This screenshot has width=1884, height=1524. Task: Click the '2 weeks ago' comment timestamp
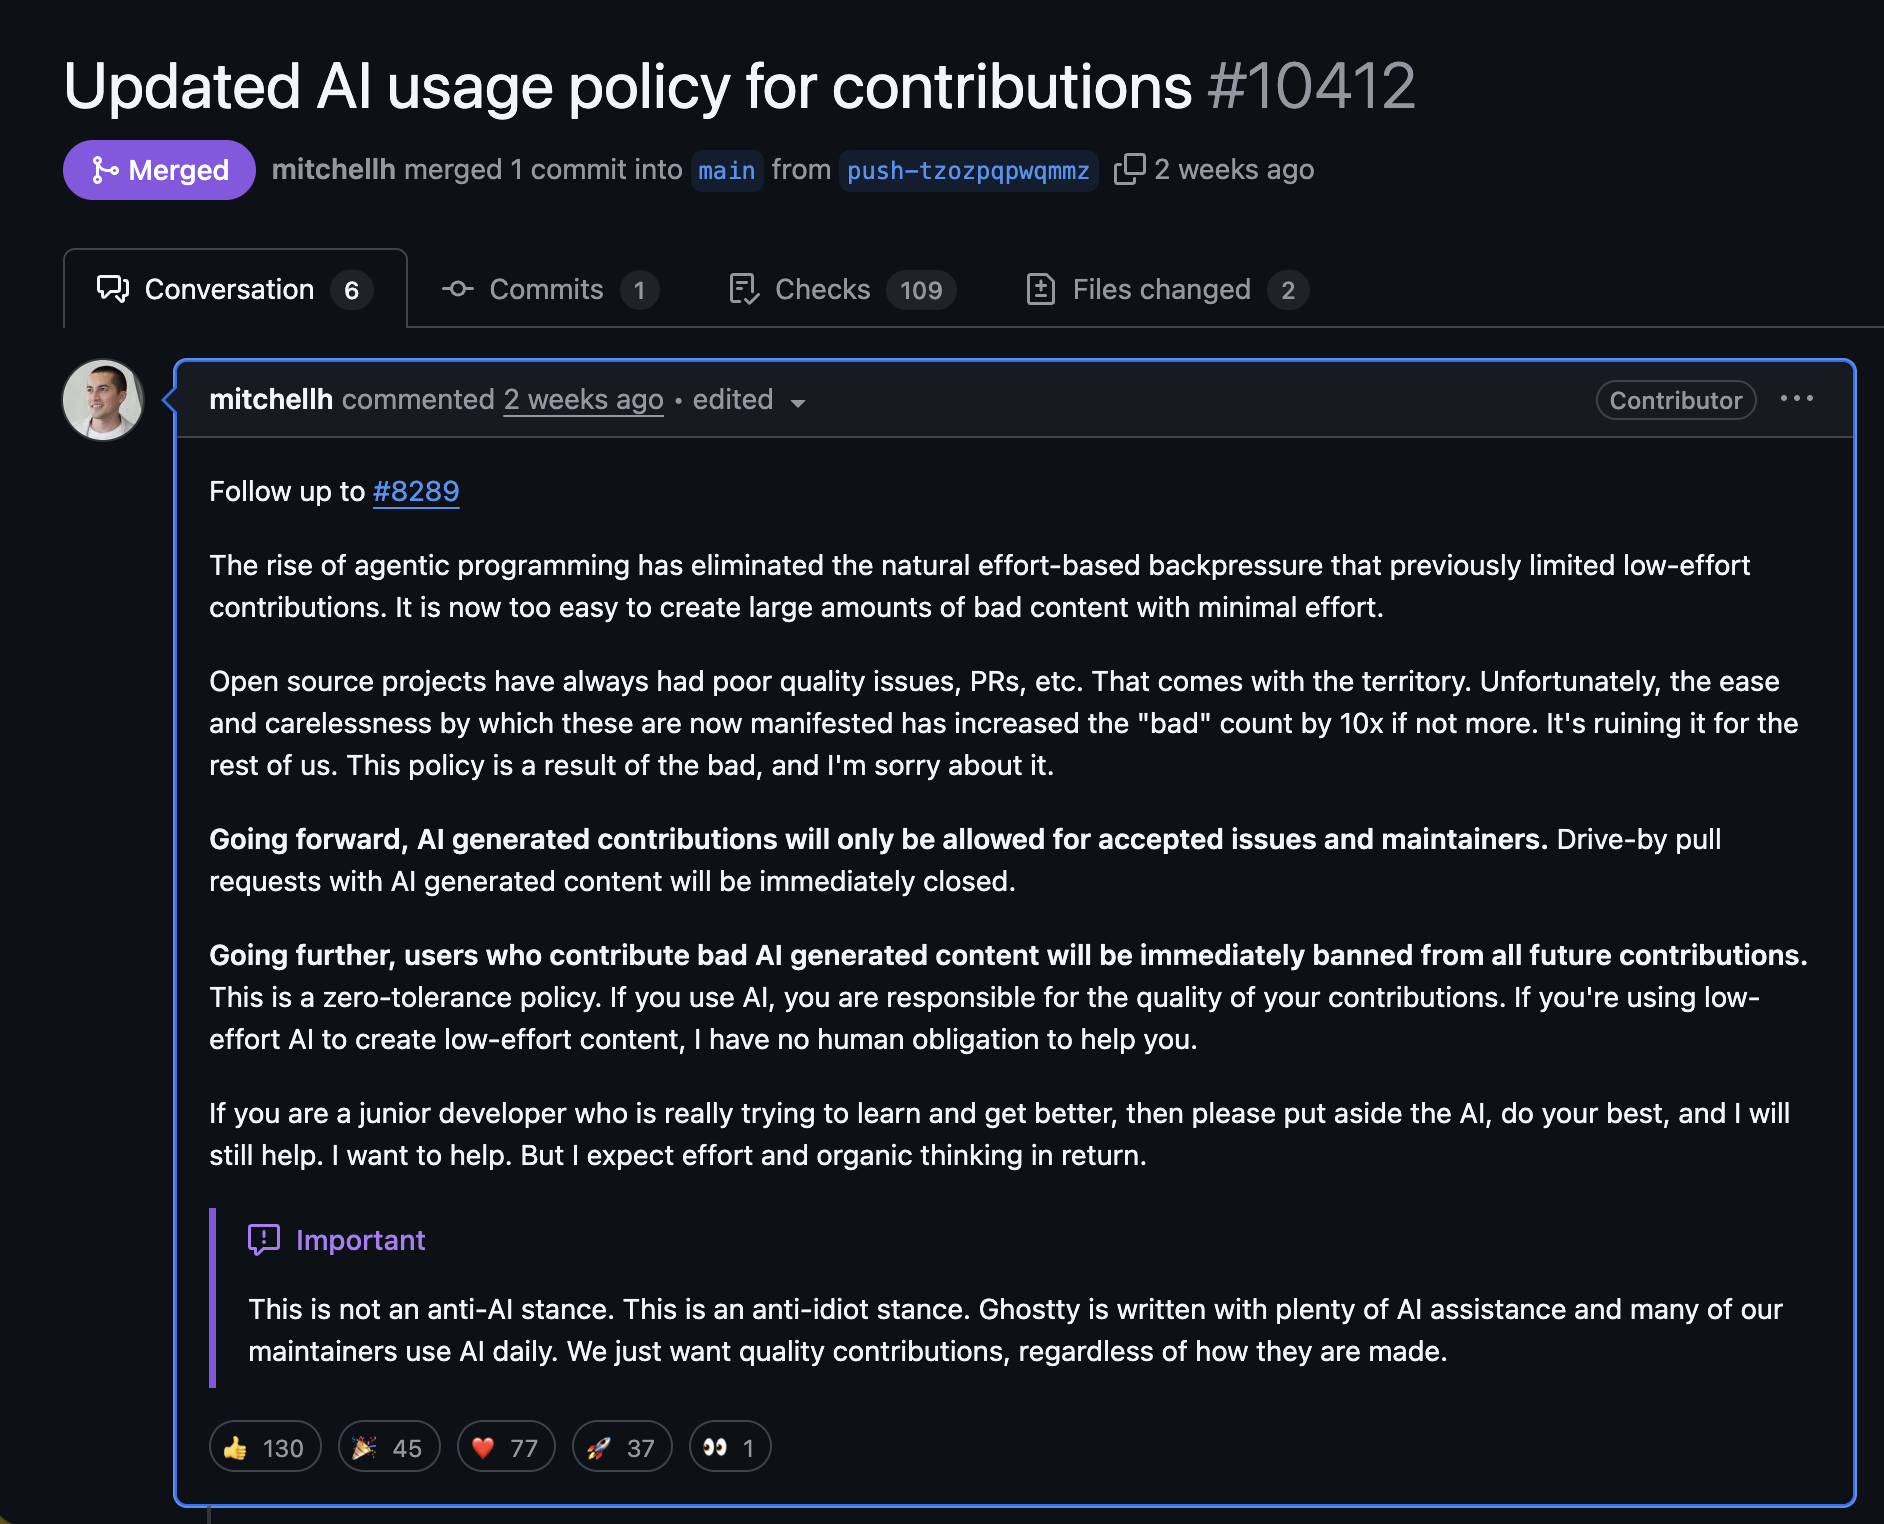click(583, 400)
